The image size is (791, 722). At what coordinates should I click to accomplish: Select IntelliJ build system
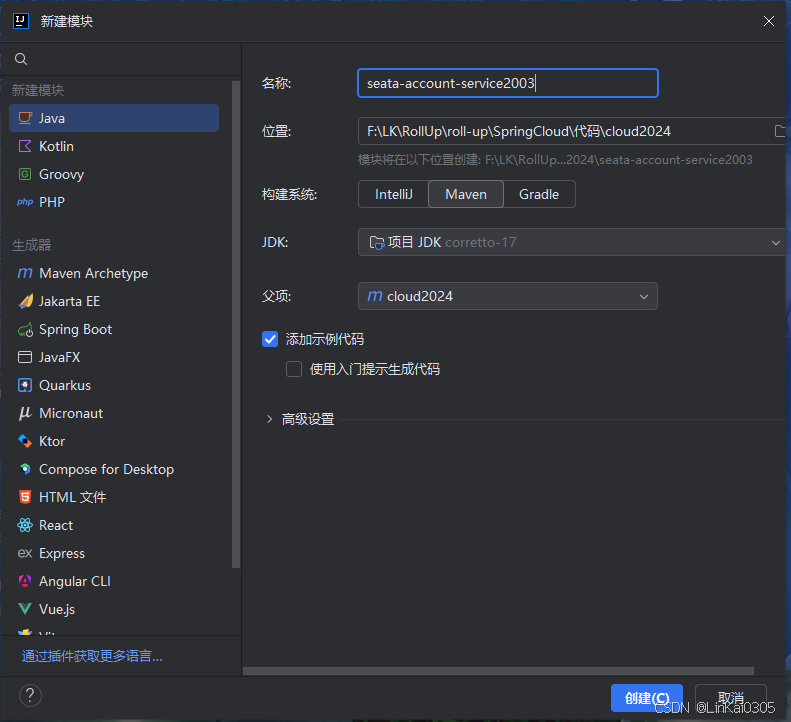tap(393, 194)
